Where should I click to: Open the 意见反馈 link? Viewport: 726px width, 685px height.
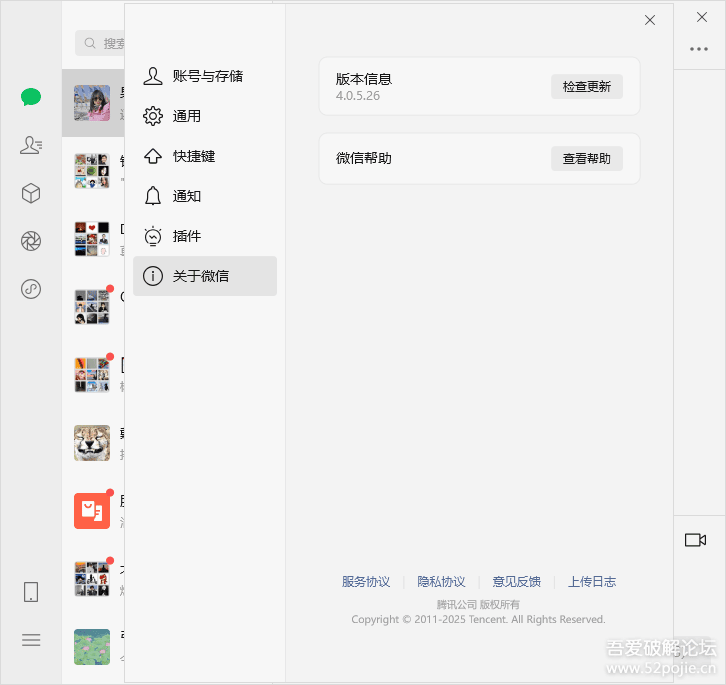click(517, 582)
